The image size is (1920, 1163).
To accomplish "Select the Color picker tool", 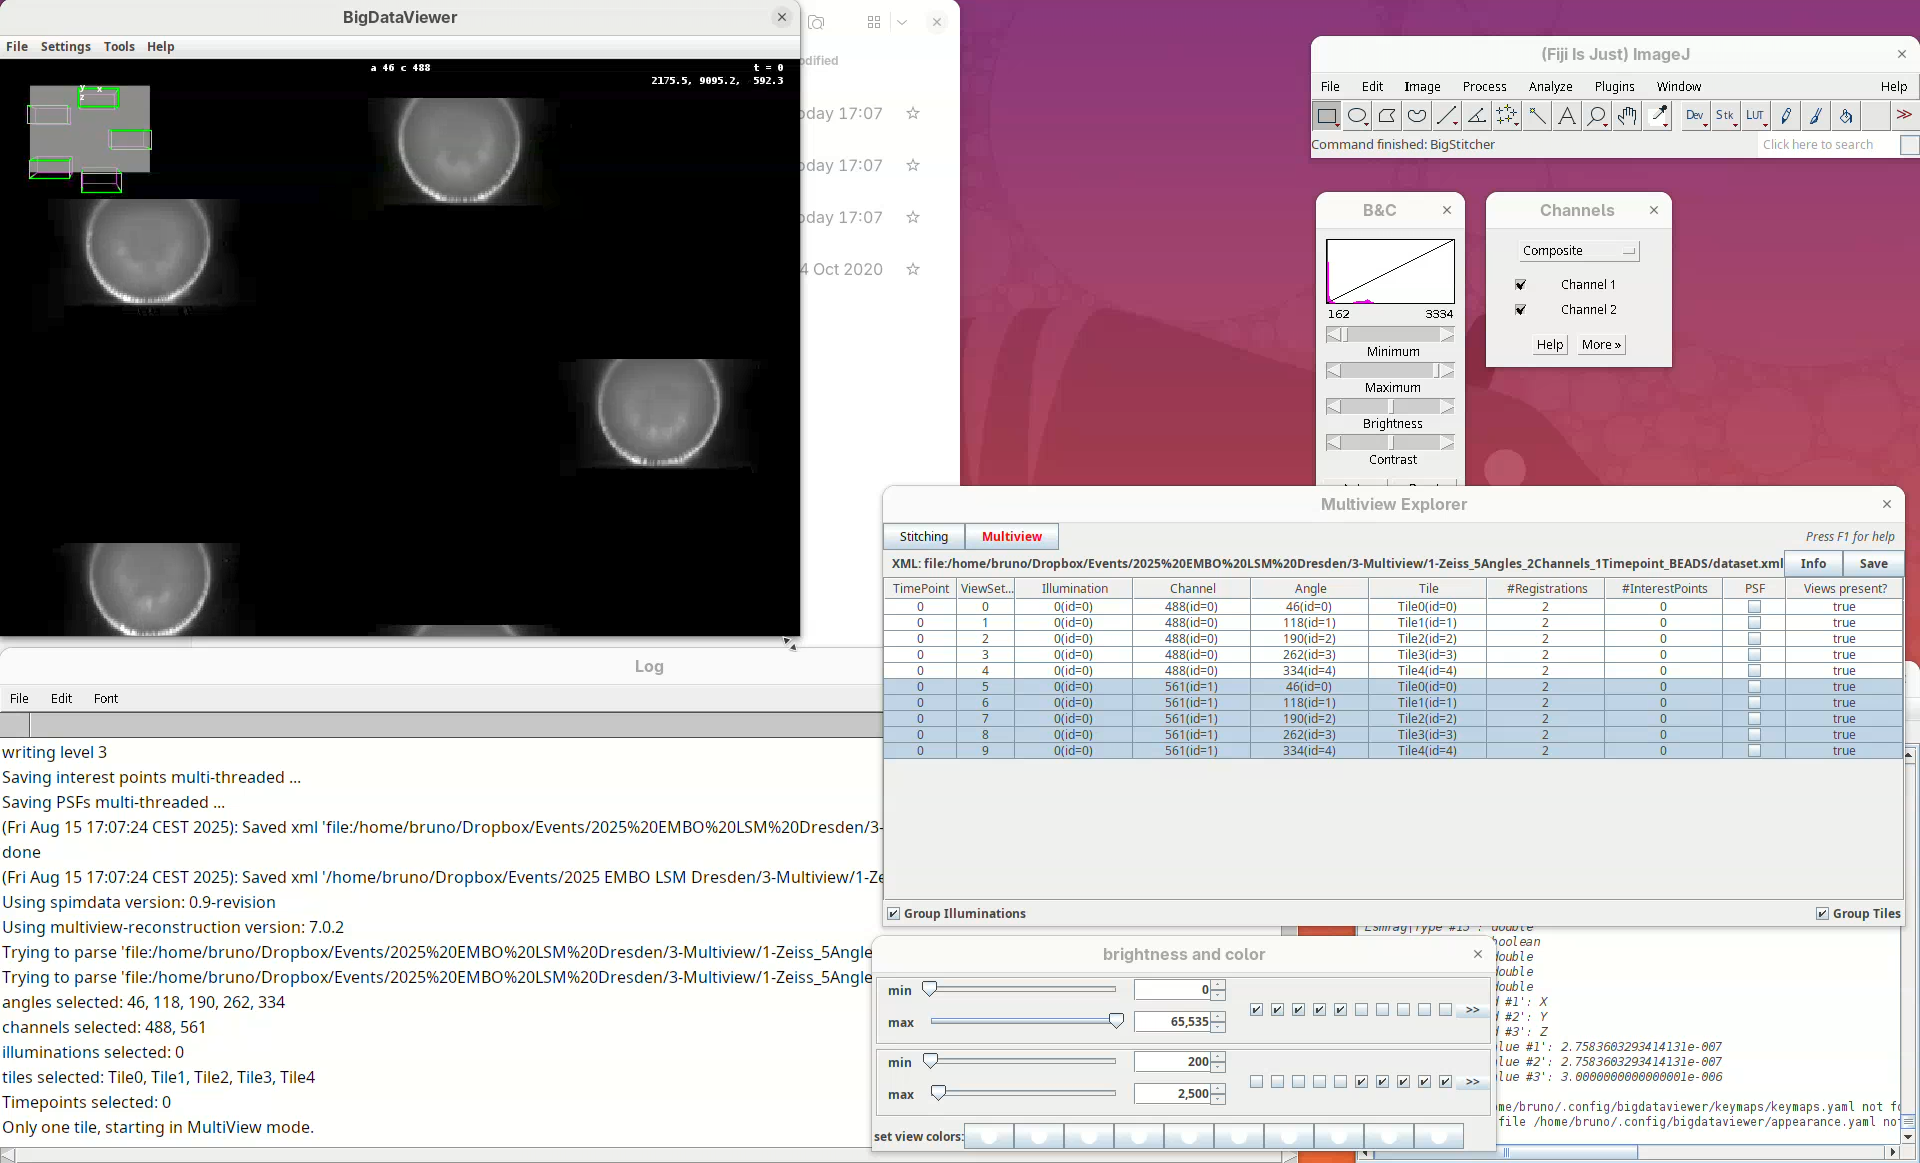I will (x=1658, y=116).
